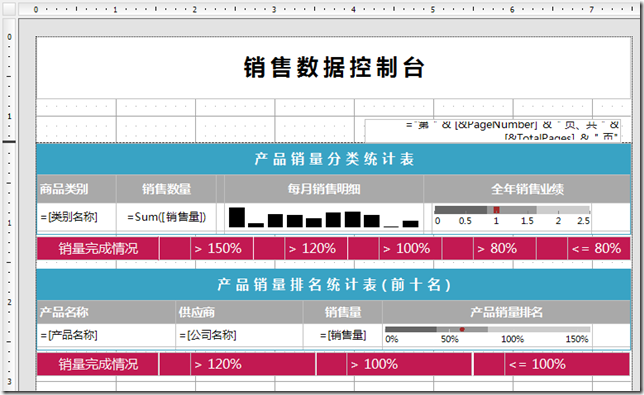Screen dimensions: 644x395
Task: Click the 商品类别 column header
Action: click(76, 189)
